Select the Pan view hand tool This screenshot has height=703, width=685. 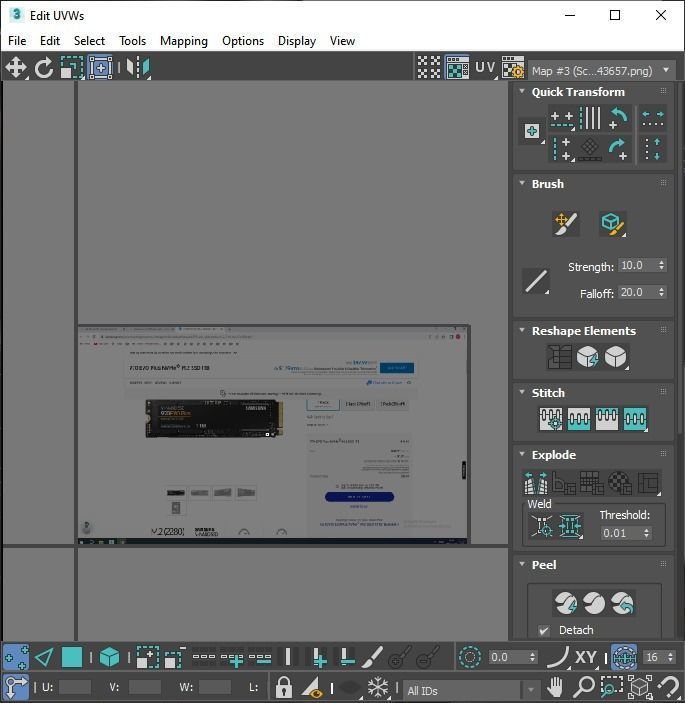[555, 686]
